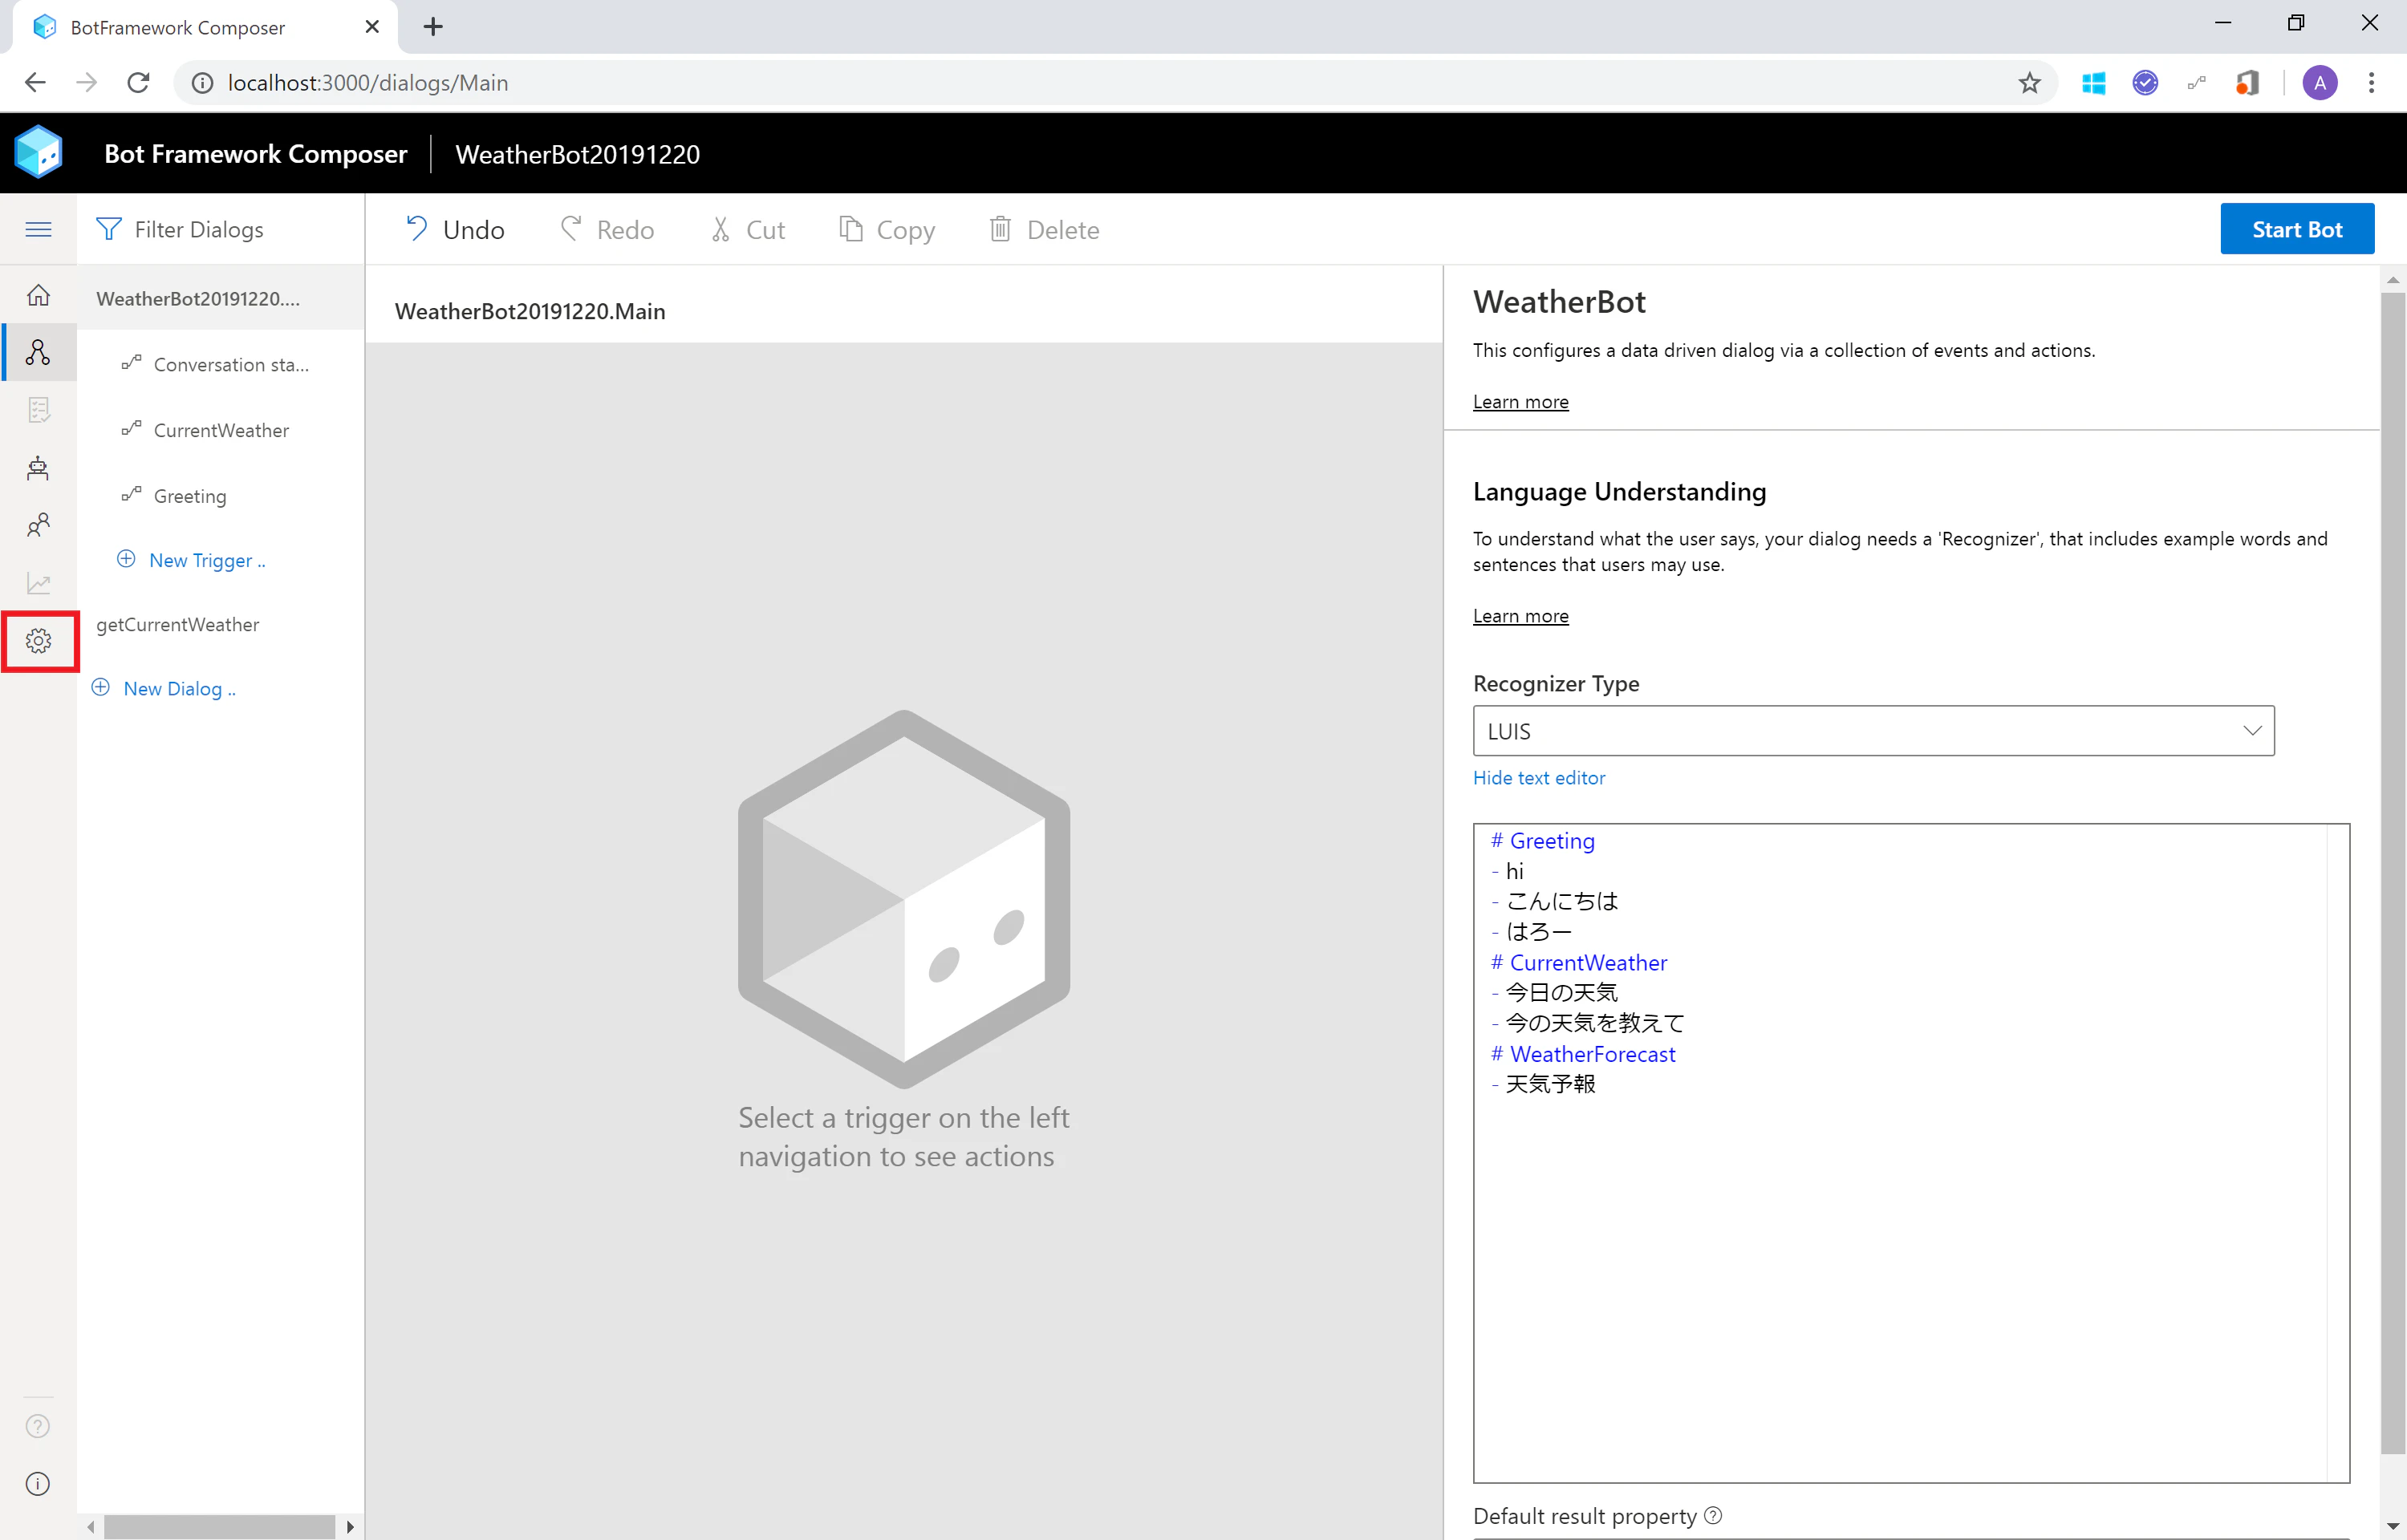The height and width of the screenshot is (1540, 2407).
Task: Open the info icon at sidebar bottom
Action: click(x=38, y=1483)
